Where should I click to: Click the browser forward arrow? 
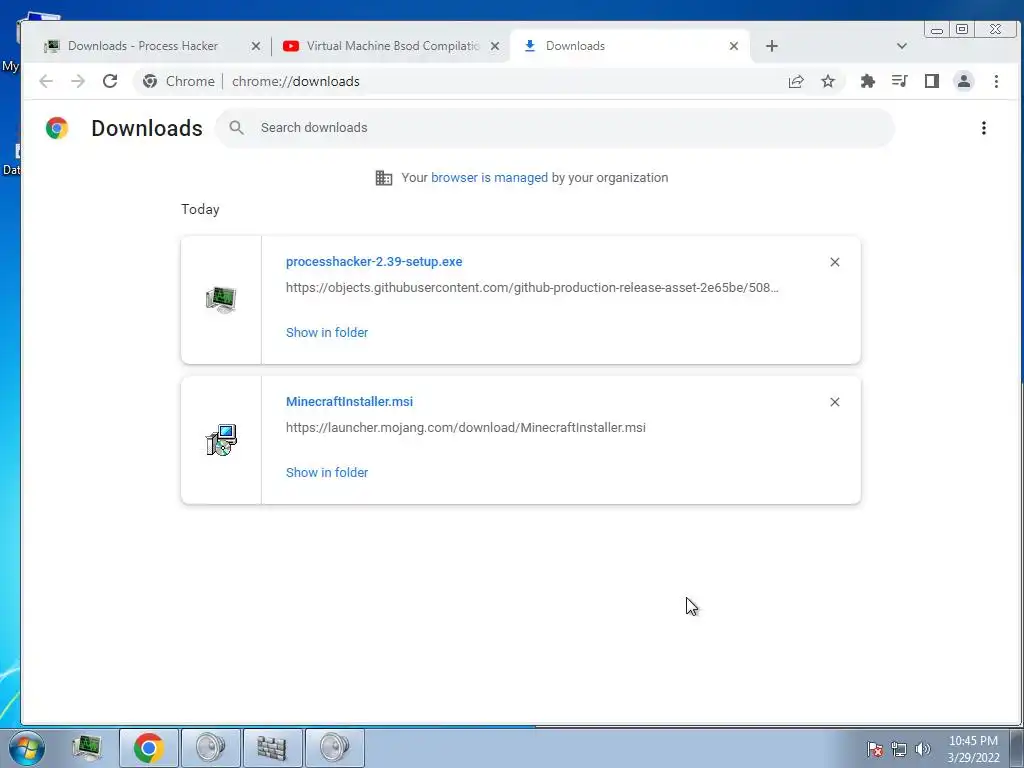click(78, 81)
